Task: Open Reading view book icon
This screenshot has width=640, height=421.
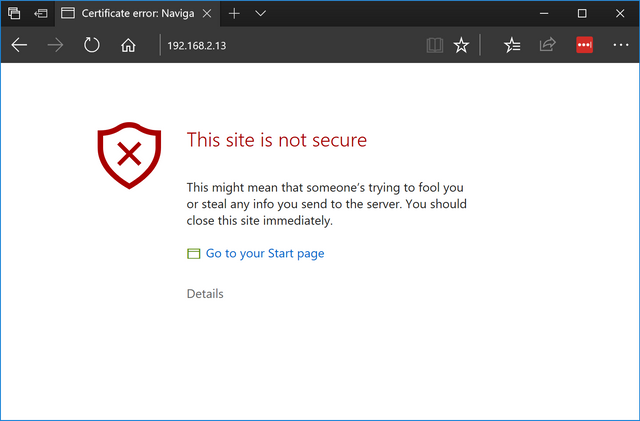Action: click(435, 45)
